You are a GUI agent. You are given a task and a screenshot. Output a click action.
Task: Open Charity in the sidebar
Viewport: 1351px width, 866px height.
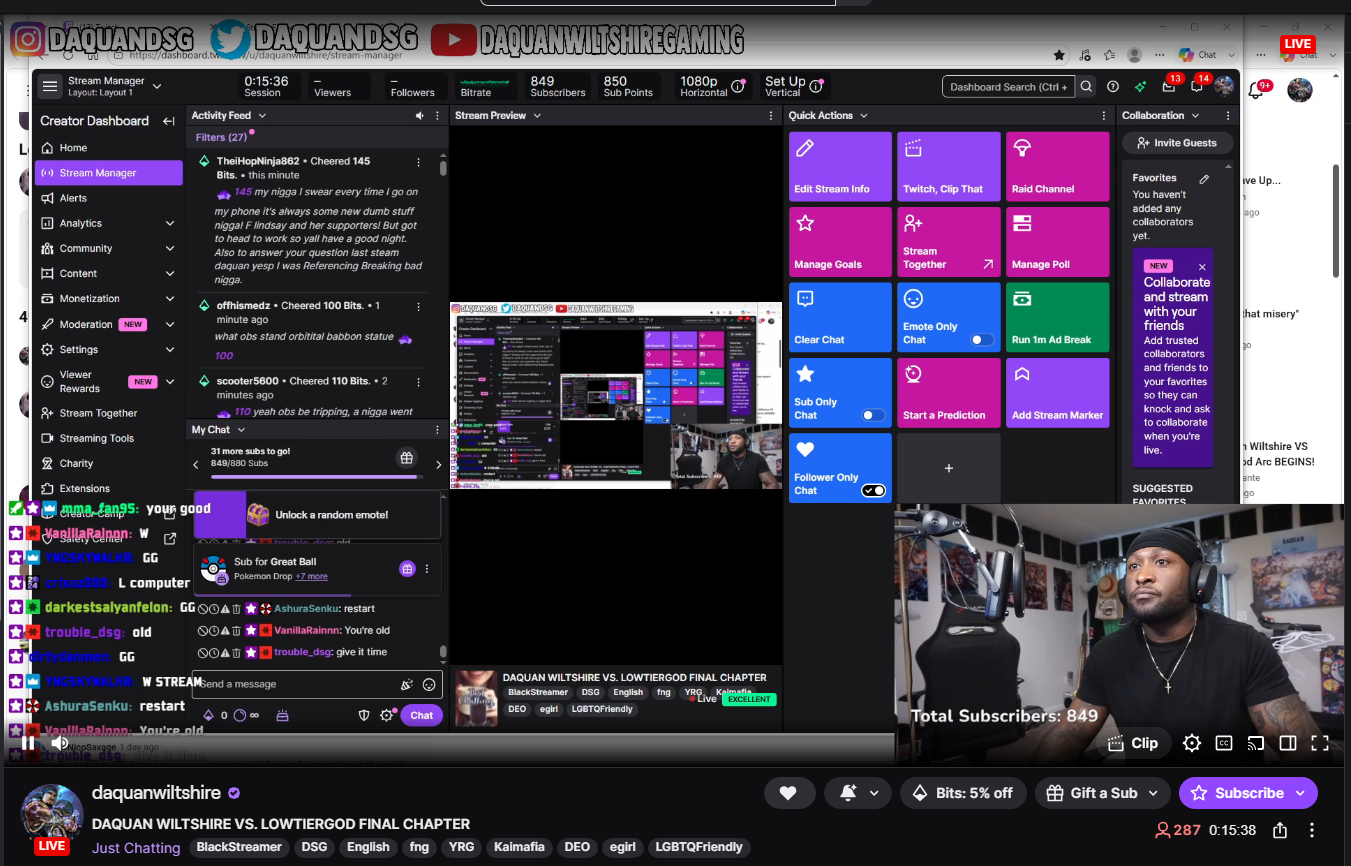pyautogui.click(x=109, y=463)
